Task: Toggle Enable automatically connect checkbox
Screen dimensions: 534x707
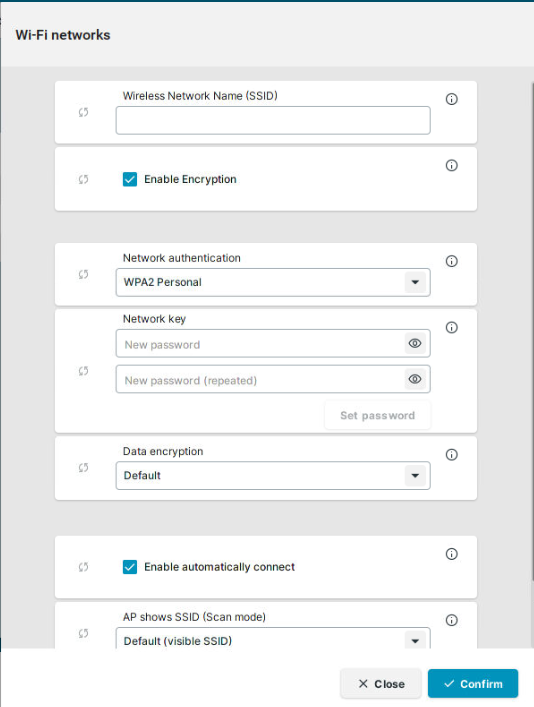Action: [x=130, y=567]
